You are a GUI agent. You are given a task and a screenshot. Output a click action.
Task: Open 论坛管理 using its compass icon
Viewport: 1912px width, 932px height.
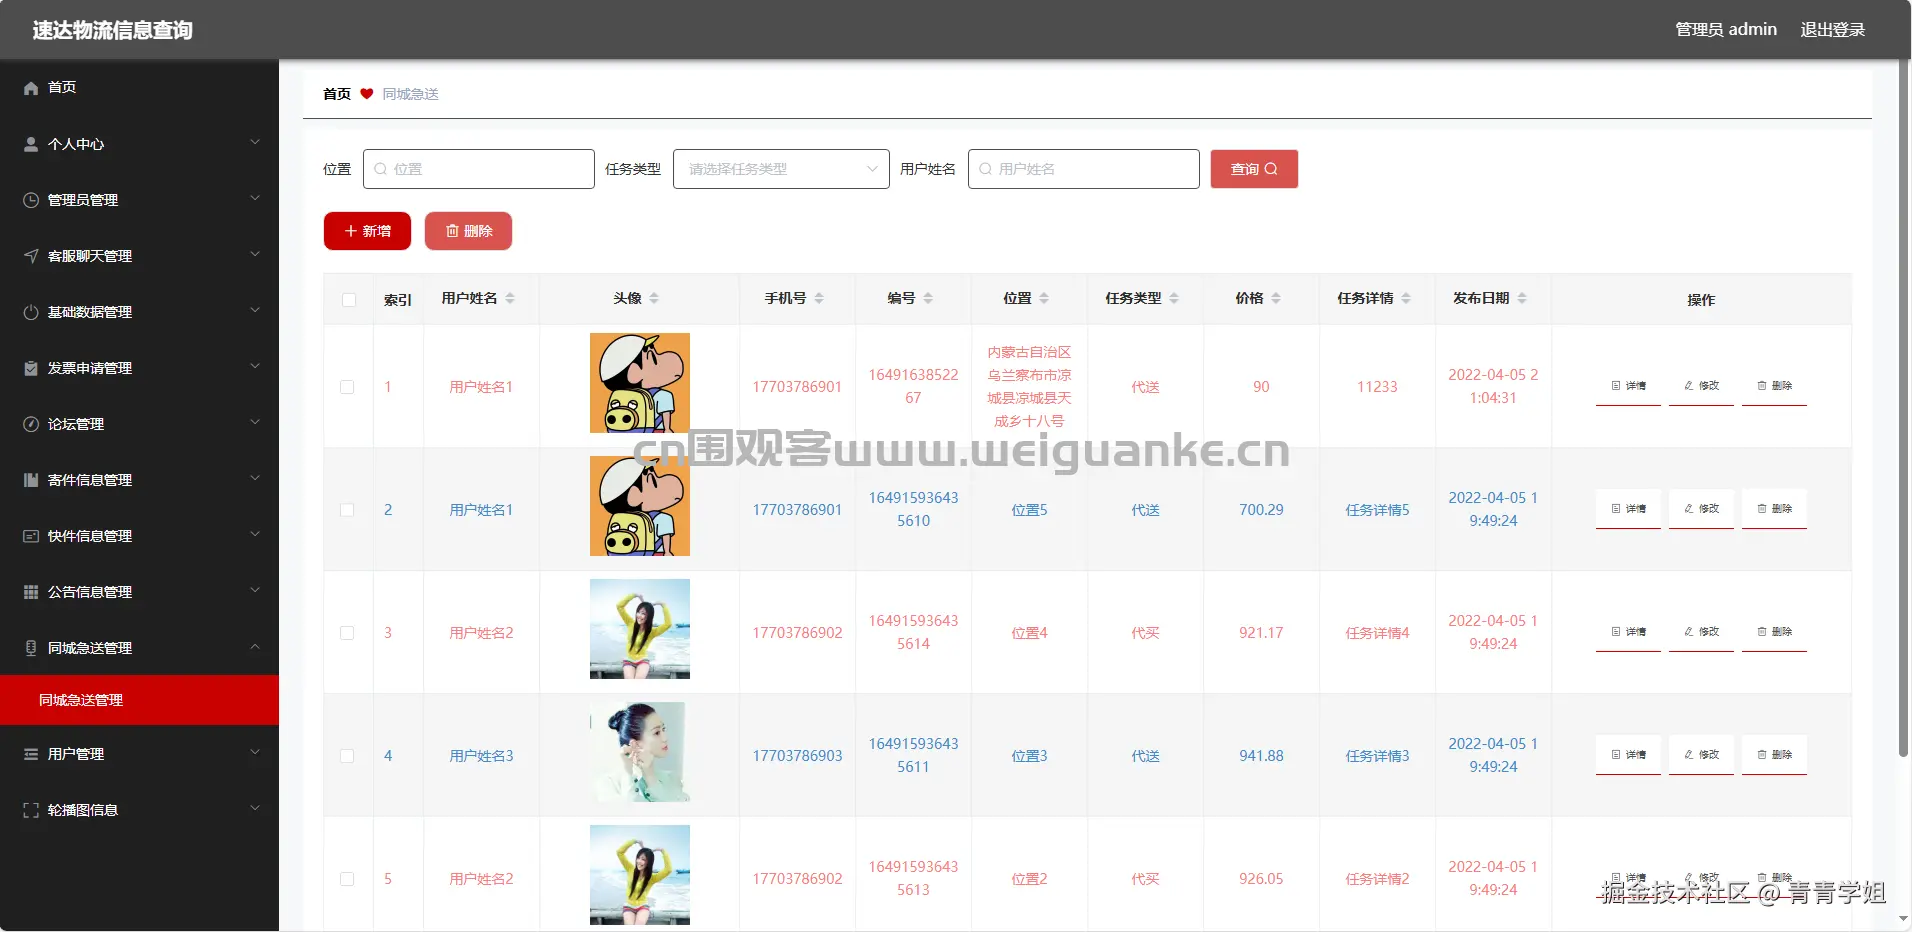pyautogui.click(x=31, y=424)
